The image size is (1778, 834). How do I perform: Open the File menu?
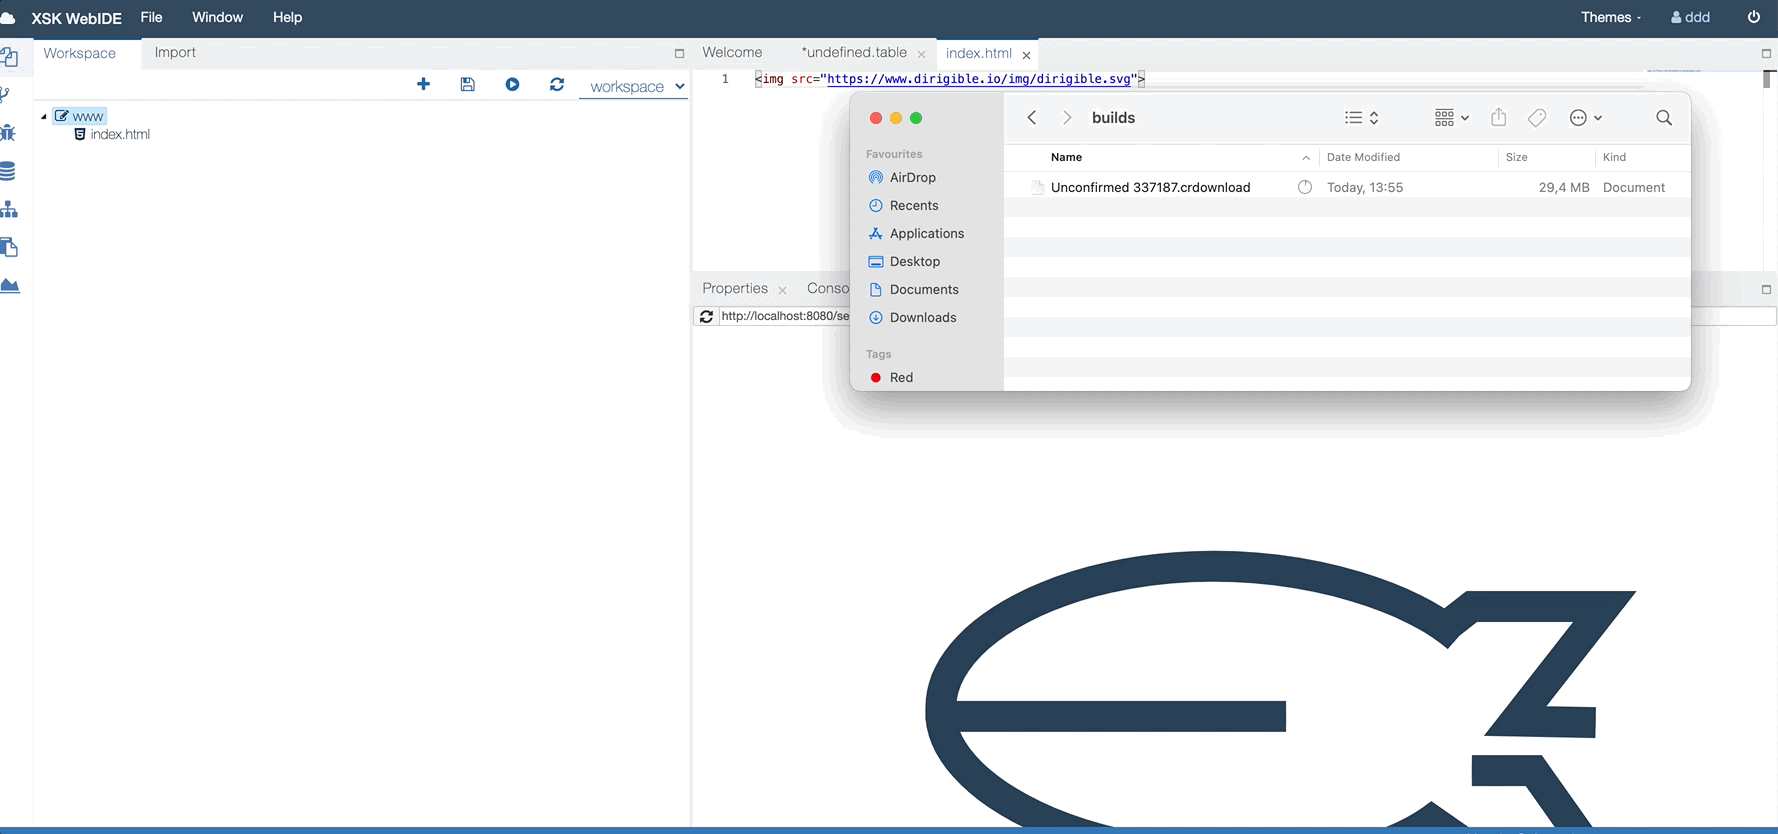[x=151, y=17]
